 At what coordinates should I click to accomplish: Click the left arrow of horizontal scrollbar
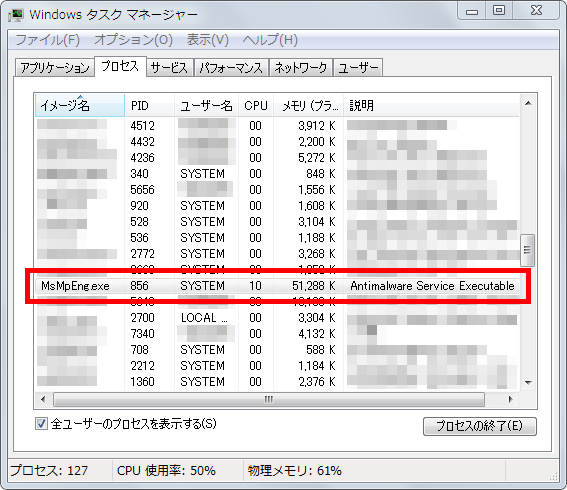click(43, 399)
